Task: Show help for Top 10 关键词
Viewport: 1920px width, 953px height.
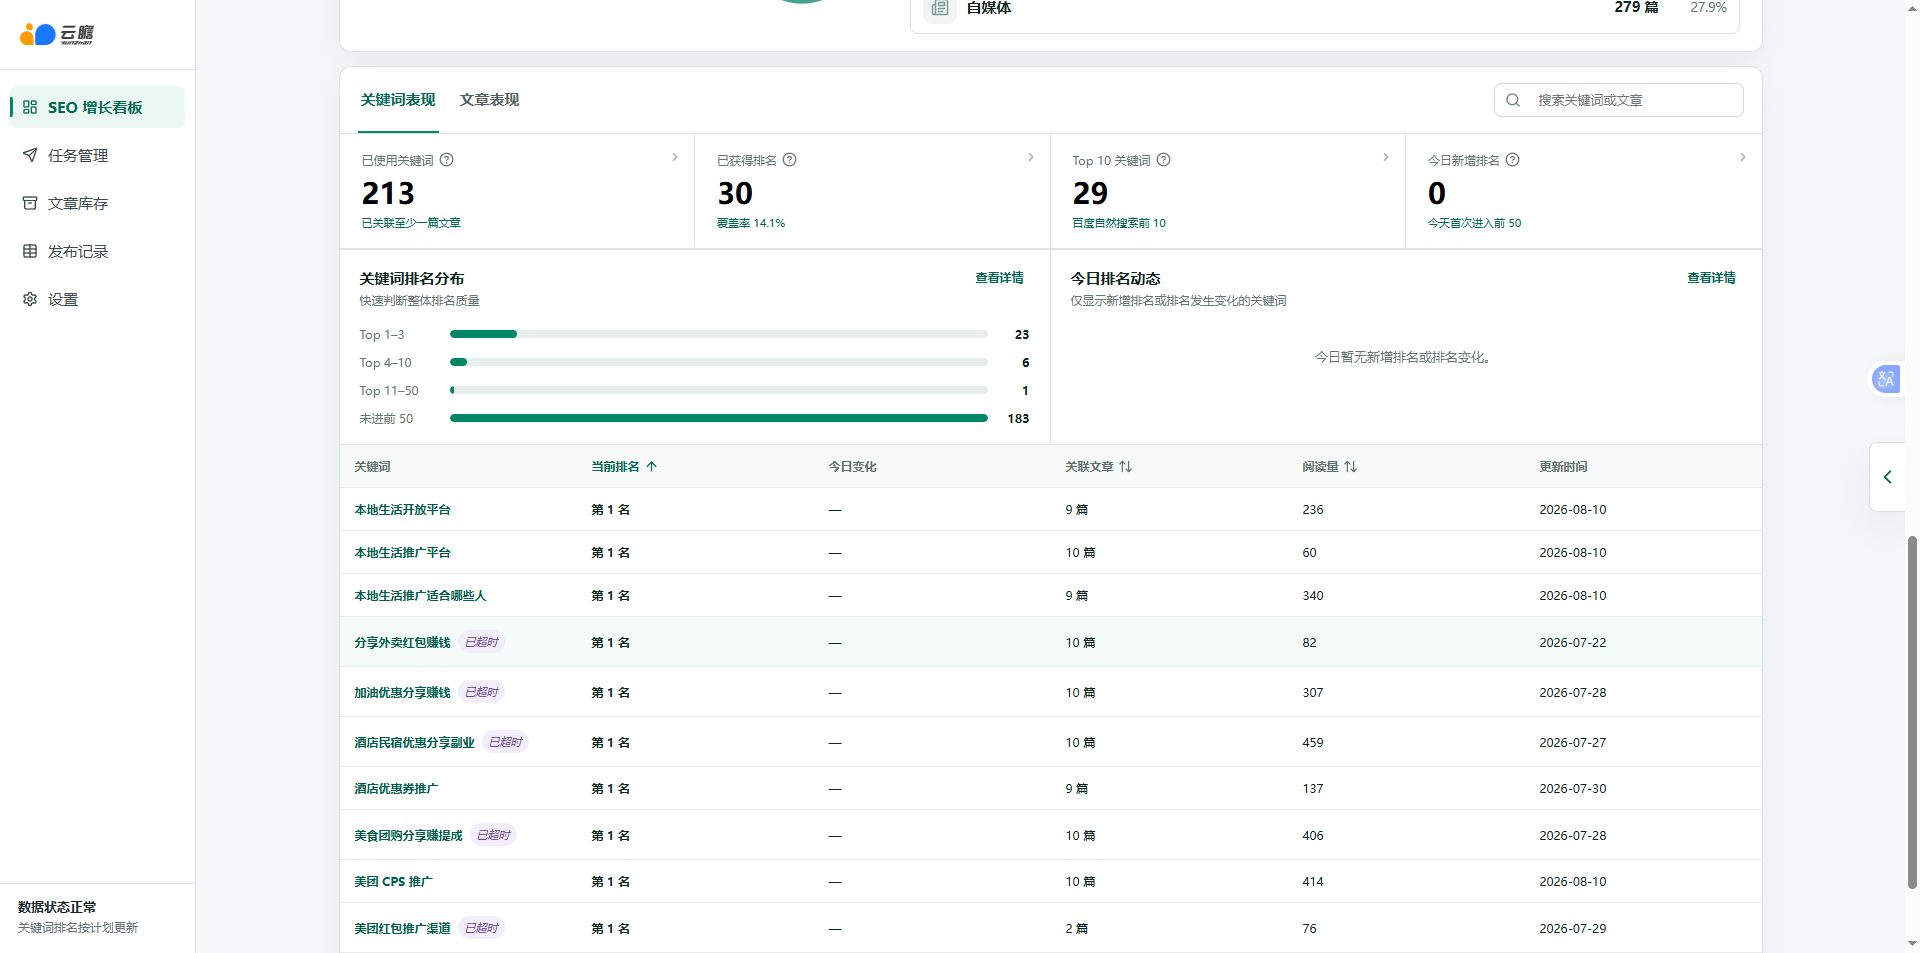Action: click(1164, 160)
